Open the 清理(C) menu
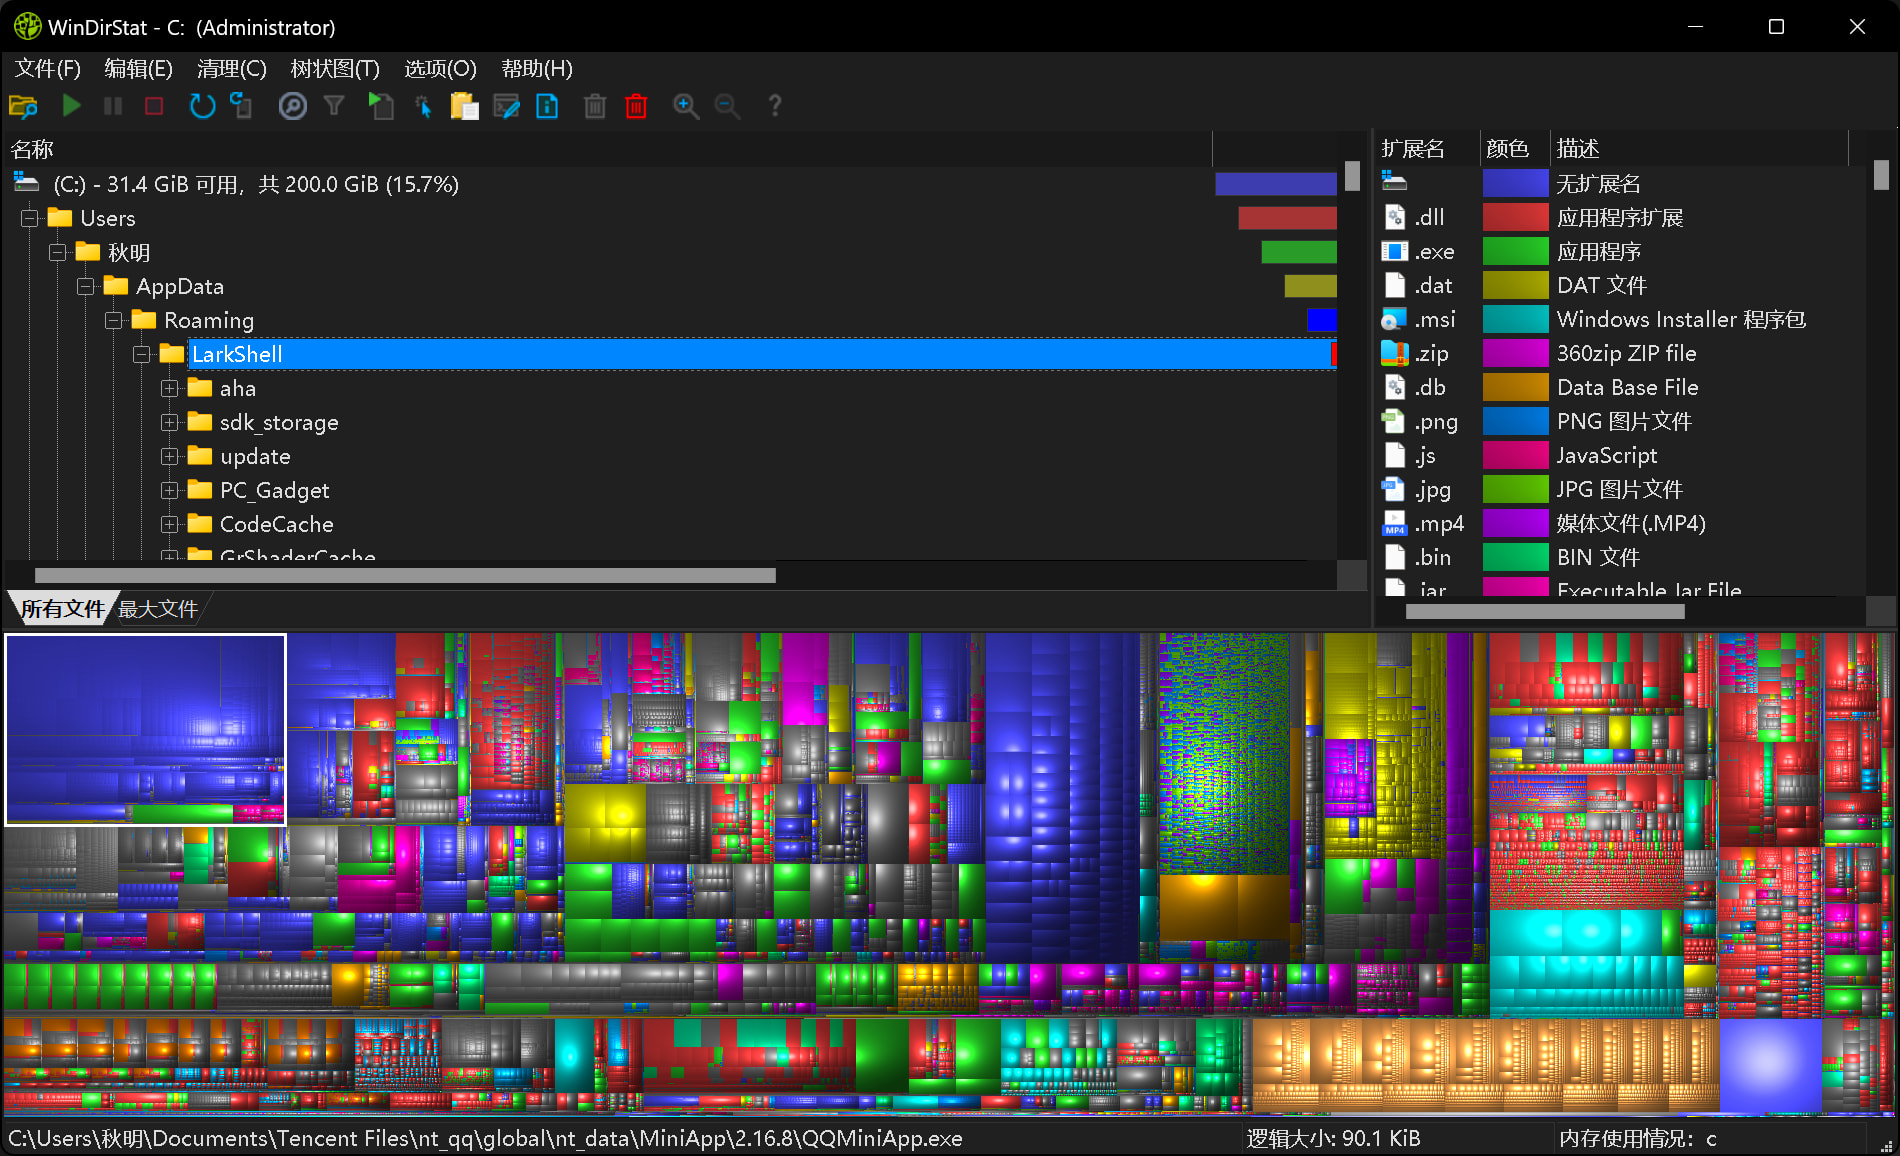The width and height of the screenshot is (1900, 1156). click(232, 68)
